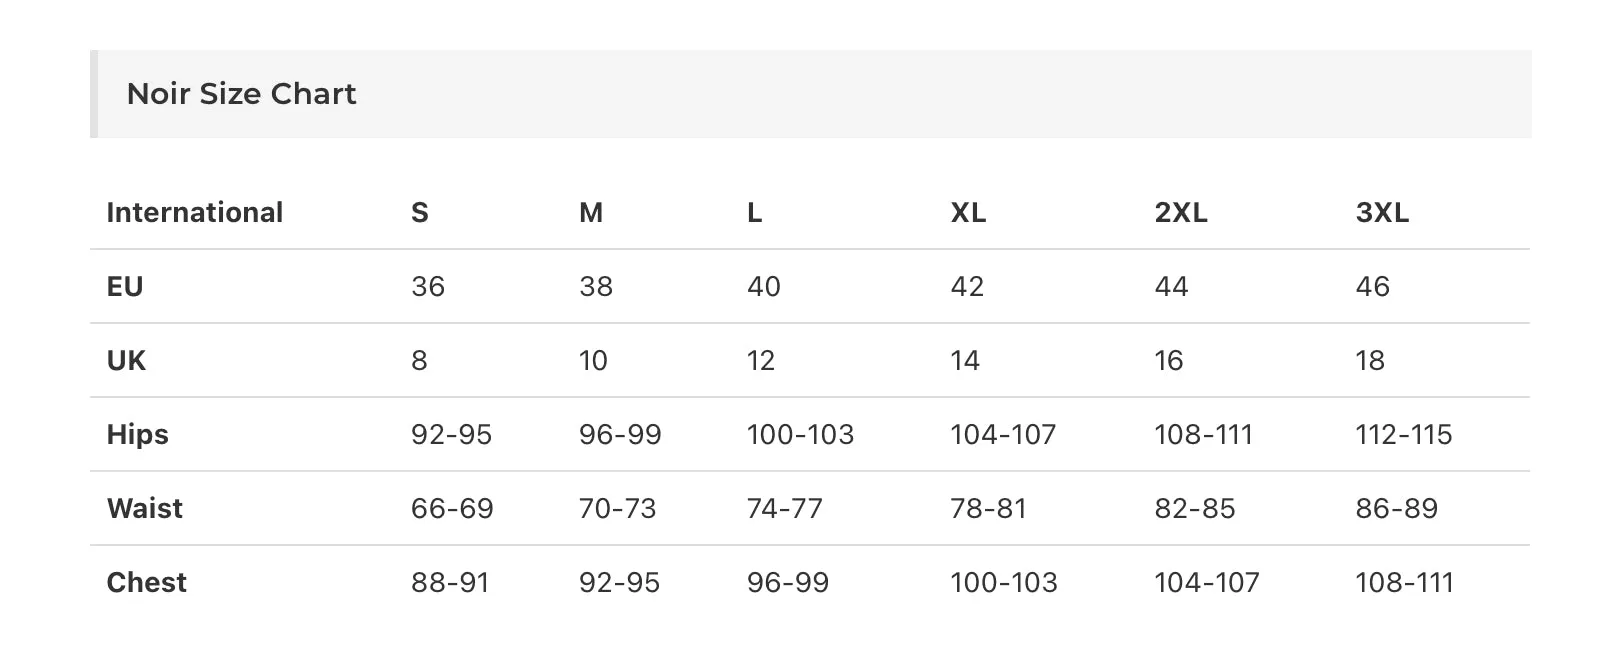Screen dimensions: 1620x651
Task: Click the UK size 14 cell
Action: click(x=965, y=360)
